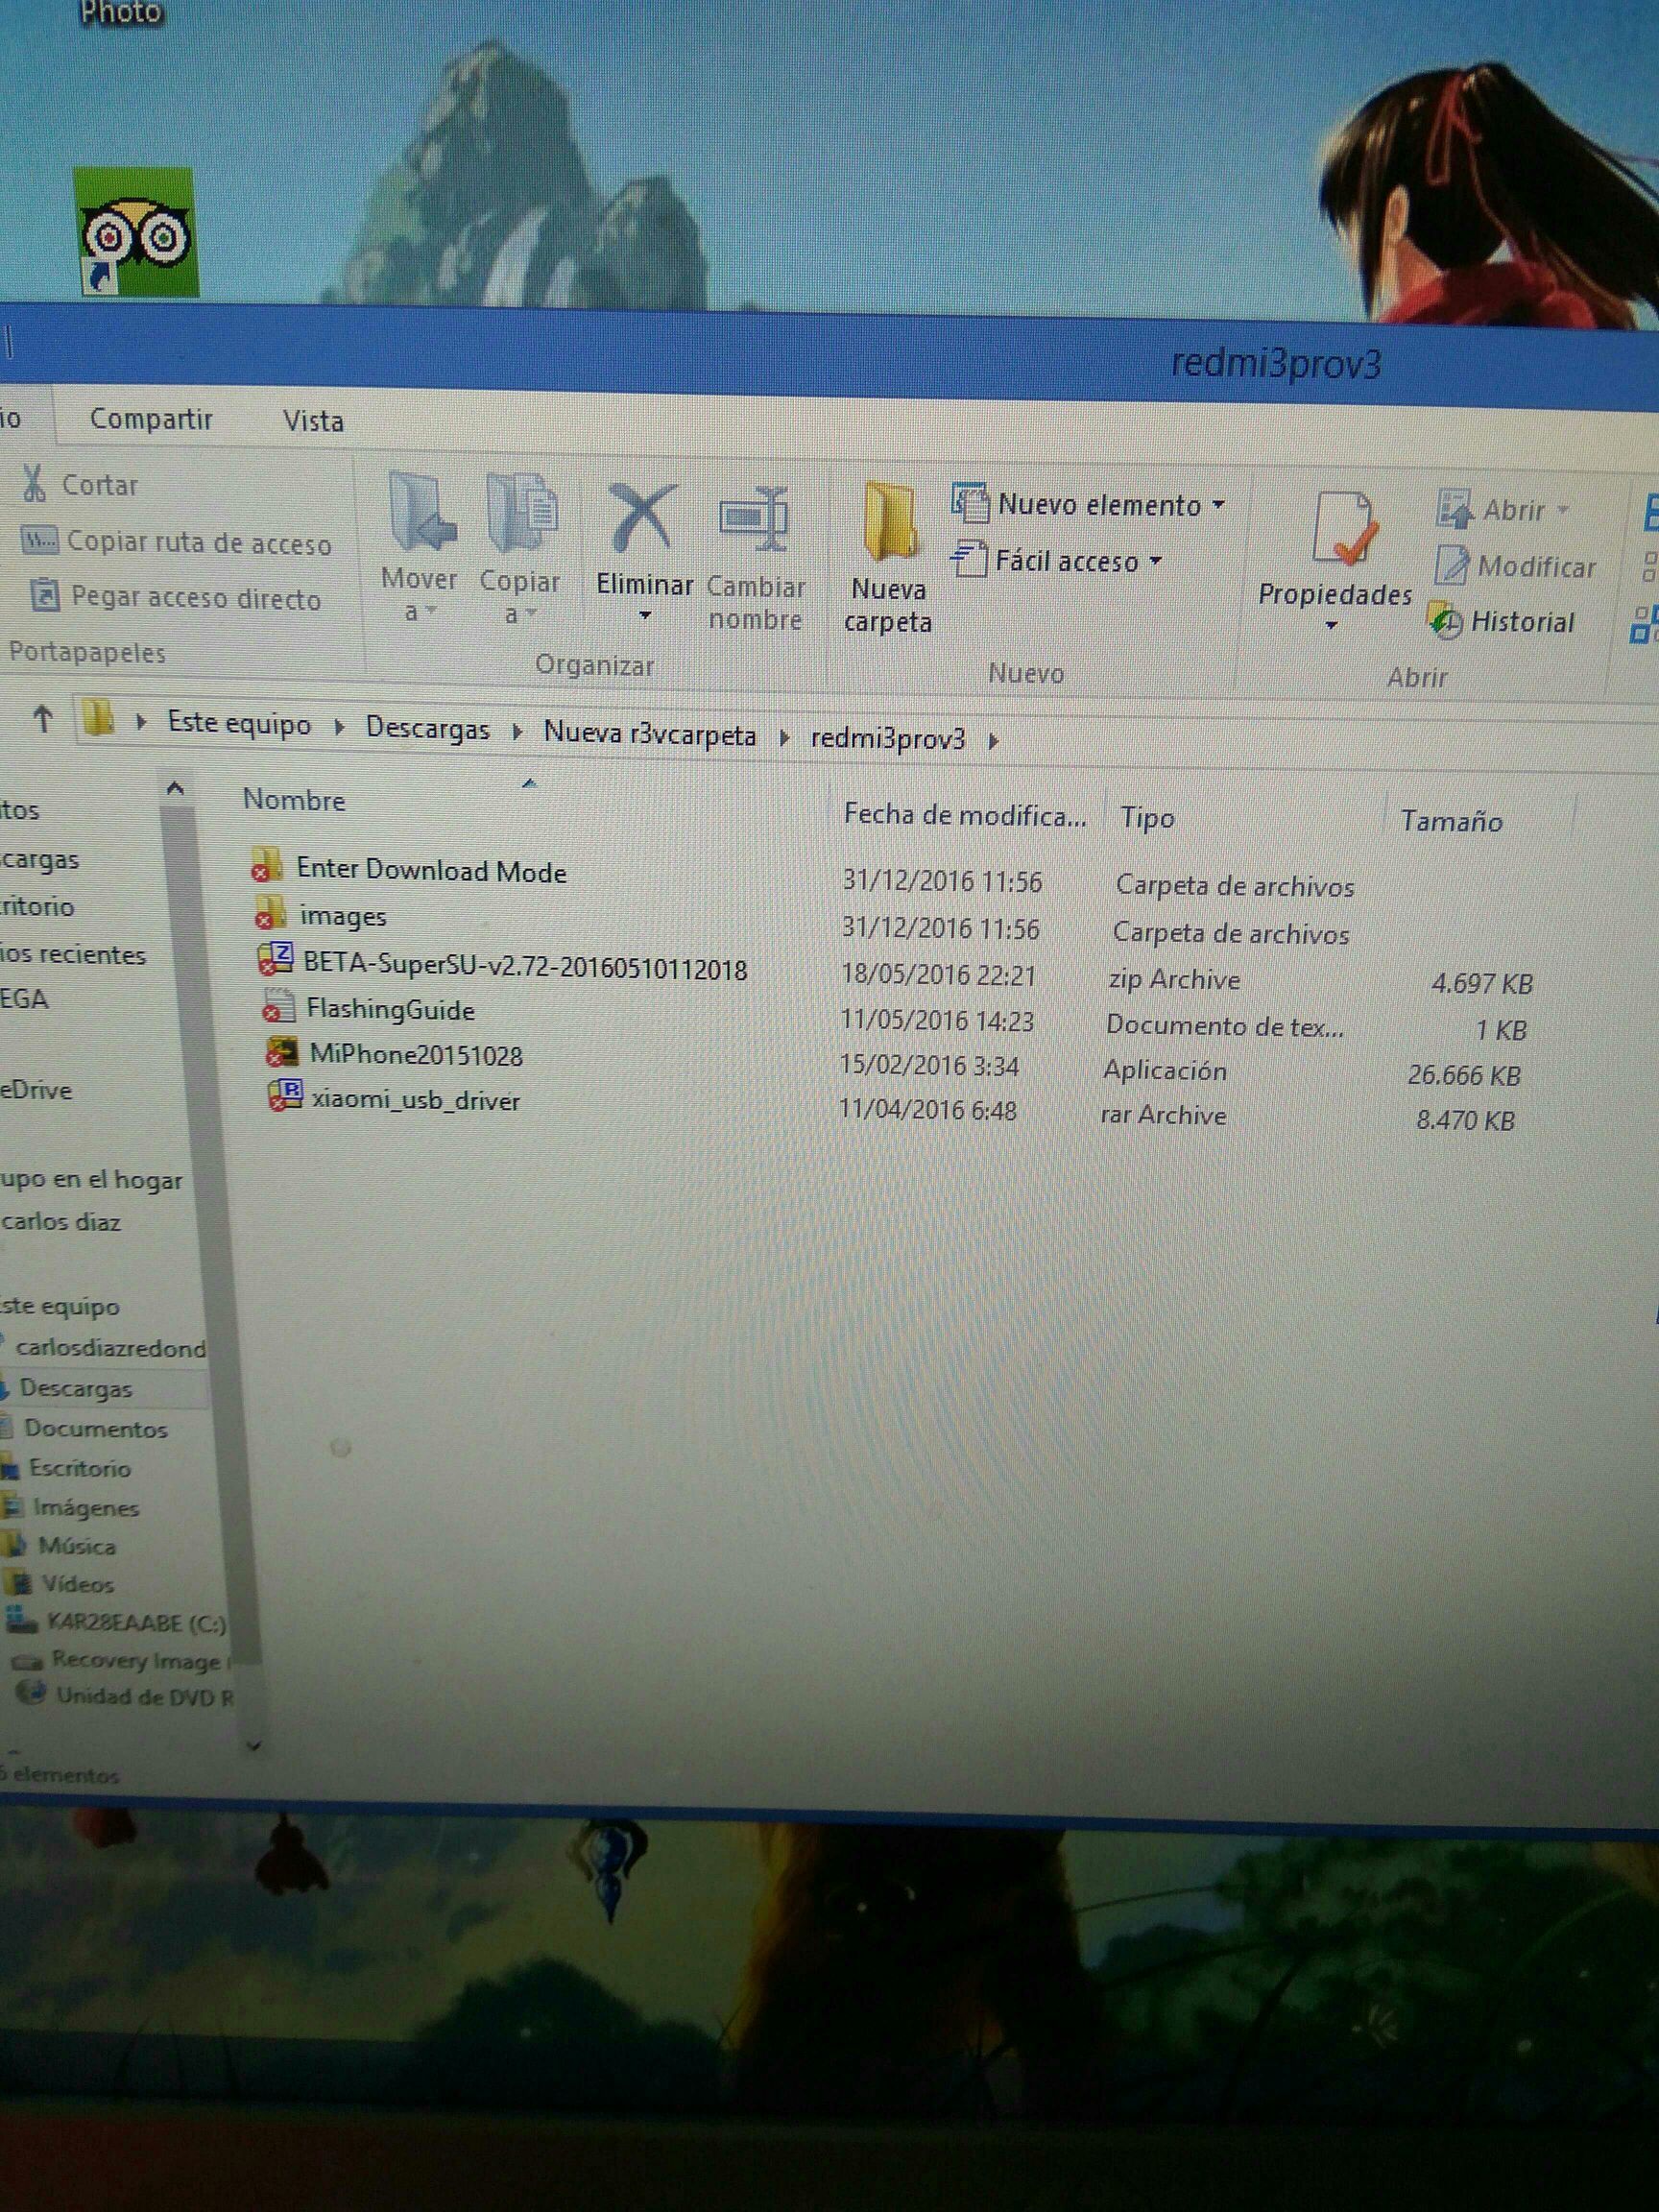Click navigation pane scroll up arrow
Viewport: 1659px width, 2212px height.
[175, 789]
